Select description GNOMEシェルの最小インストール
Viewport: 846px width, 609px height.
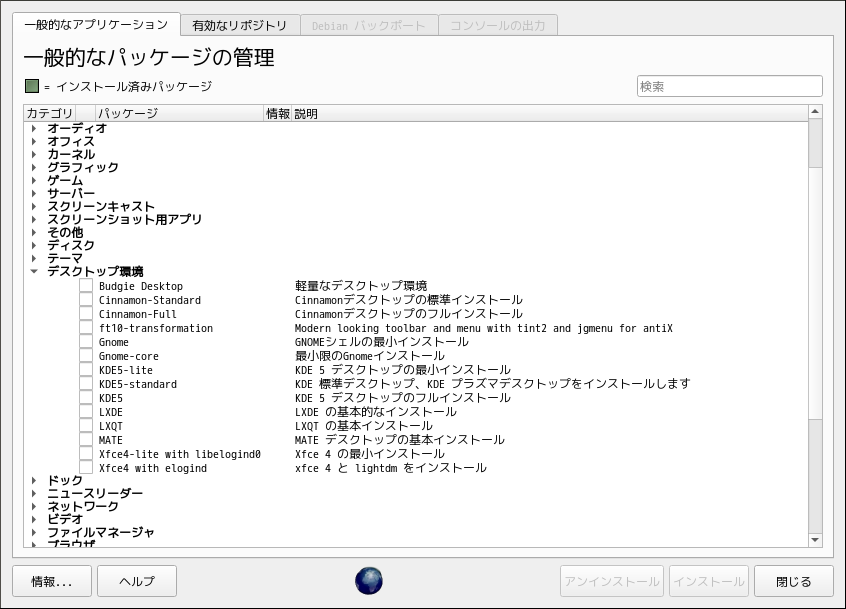pyautogui.click(x=381, y=342)
